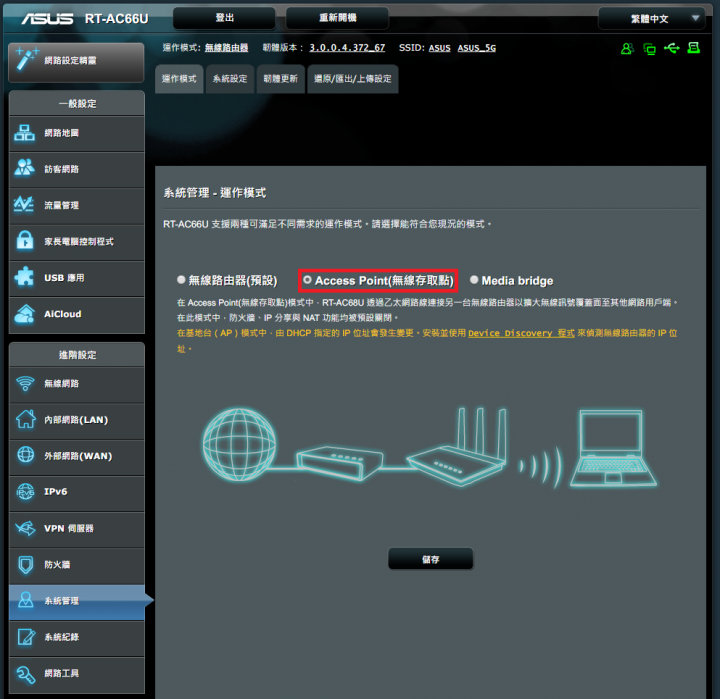Select the Wireless Router (無線路由器) radio button

tap(181, 279)
